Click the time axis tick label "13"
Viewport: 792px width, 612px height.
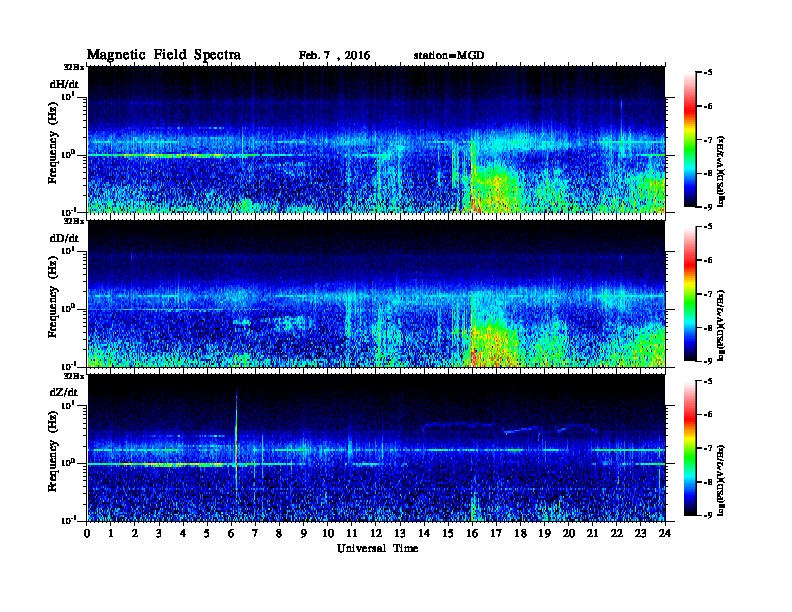(x=400, y=534)
